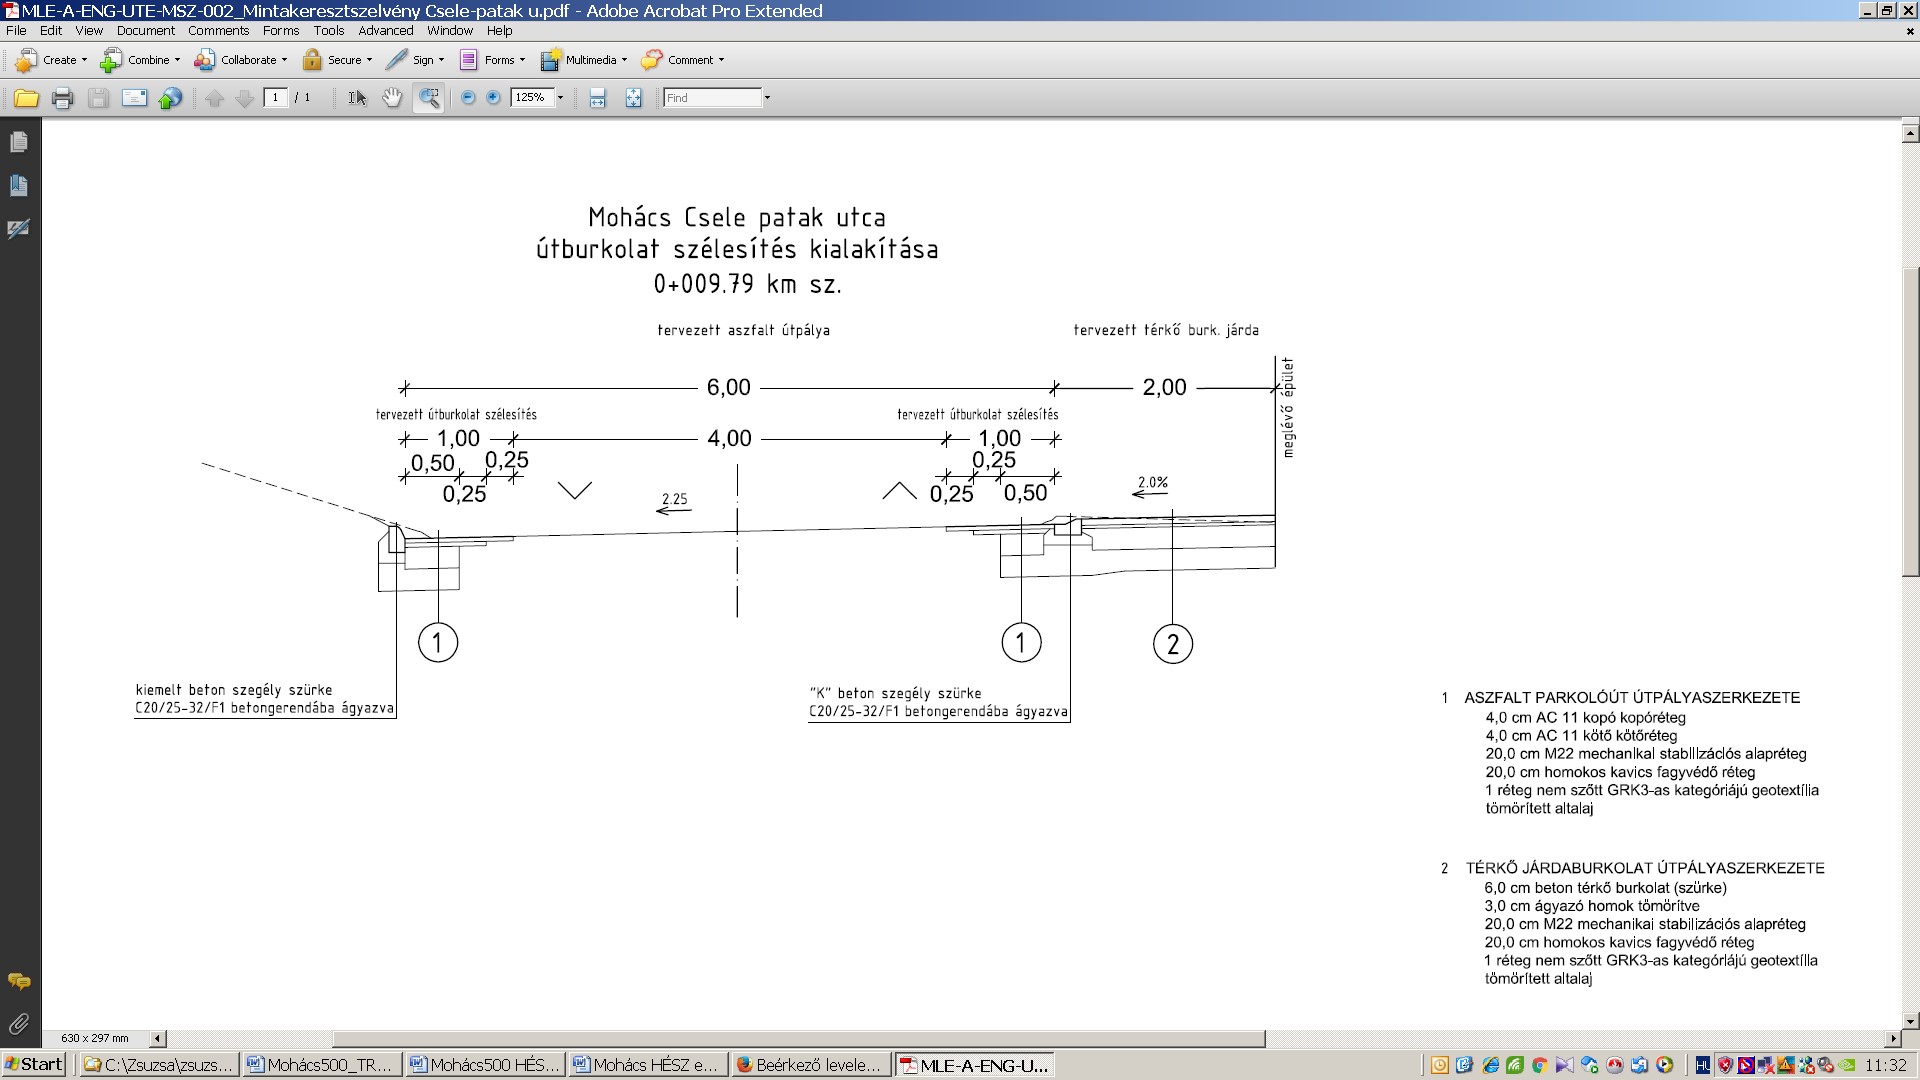Click the Print icon in toolbar

pyautogui.click(x=62, y=98)
